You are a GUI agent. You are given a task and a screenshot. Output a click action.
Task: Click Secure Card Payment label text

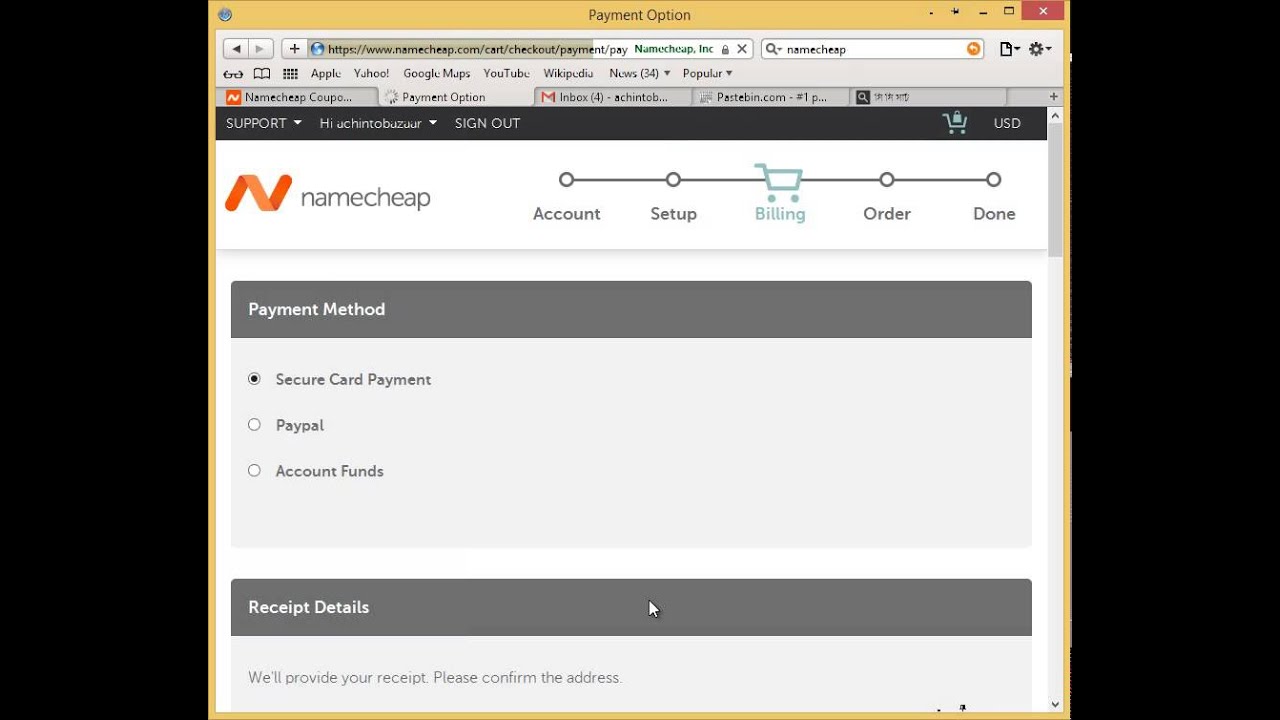[353, 379]
